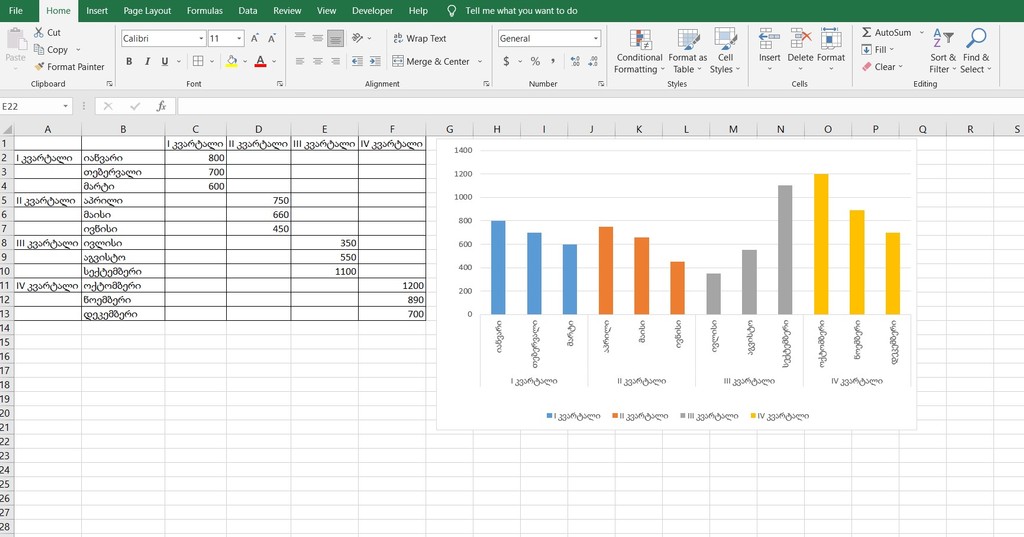The image size is (1024, 537).
Task: Click the Paste clipboard icon
Action: tap(16, 39)
